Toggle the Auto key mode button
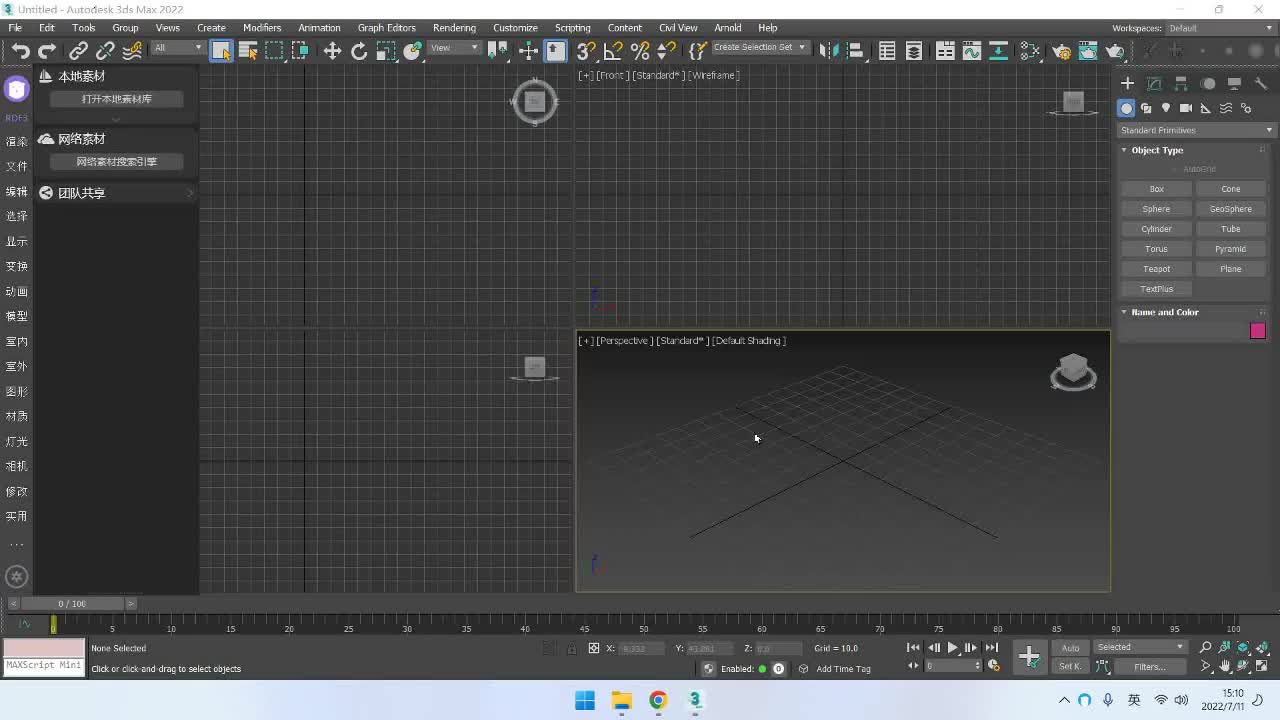This screenshot has height=720, width=1280. 1070,648
